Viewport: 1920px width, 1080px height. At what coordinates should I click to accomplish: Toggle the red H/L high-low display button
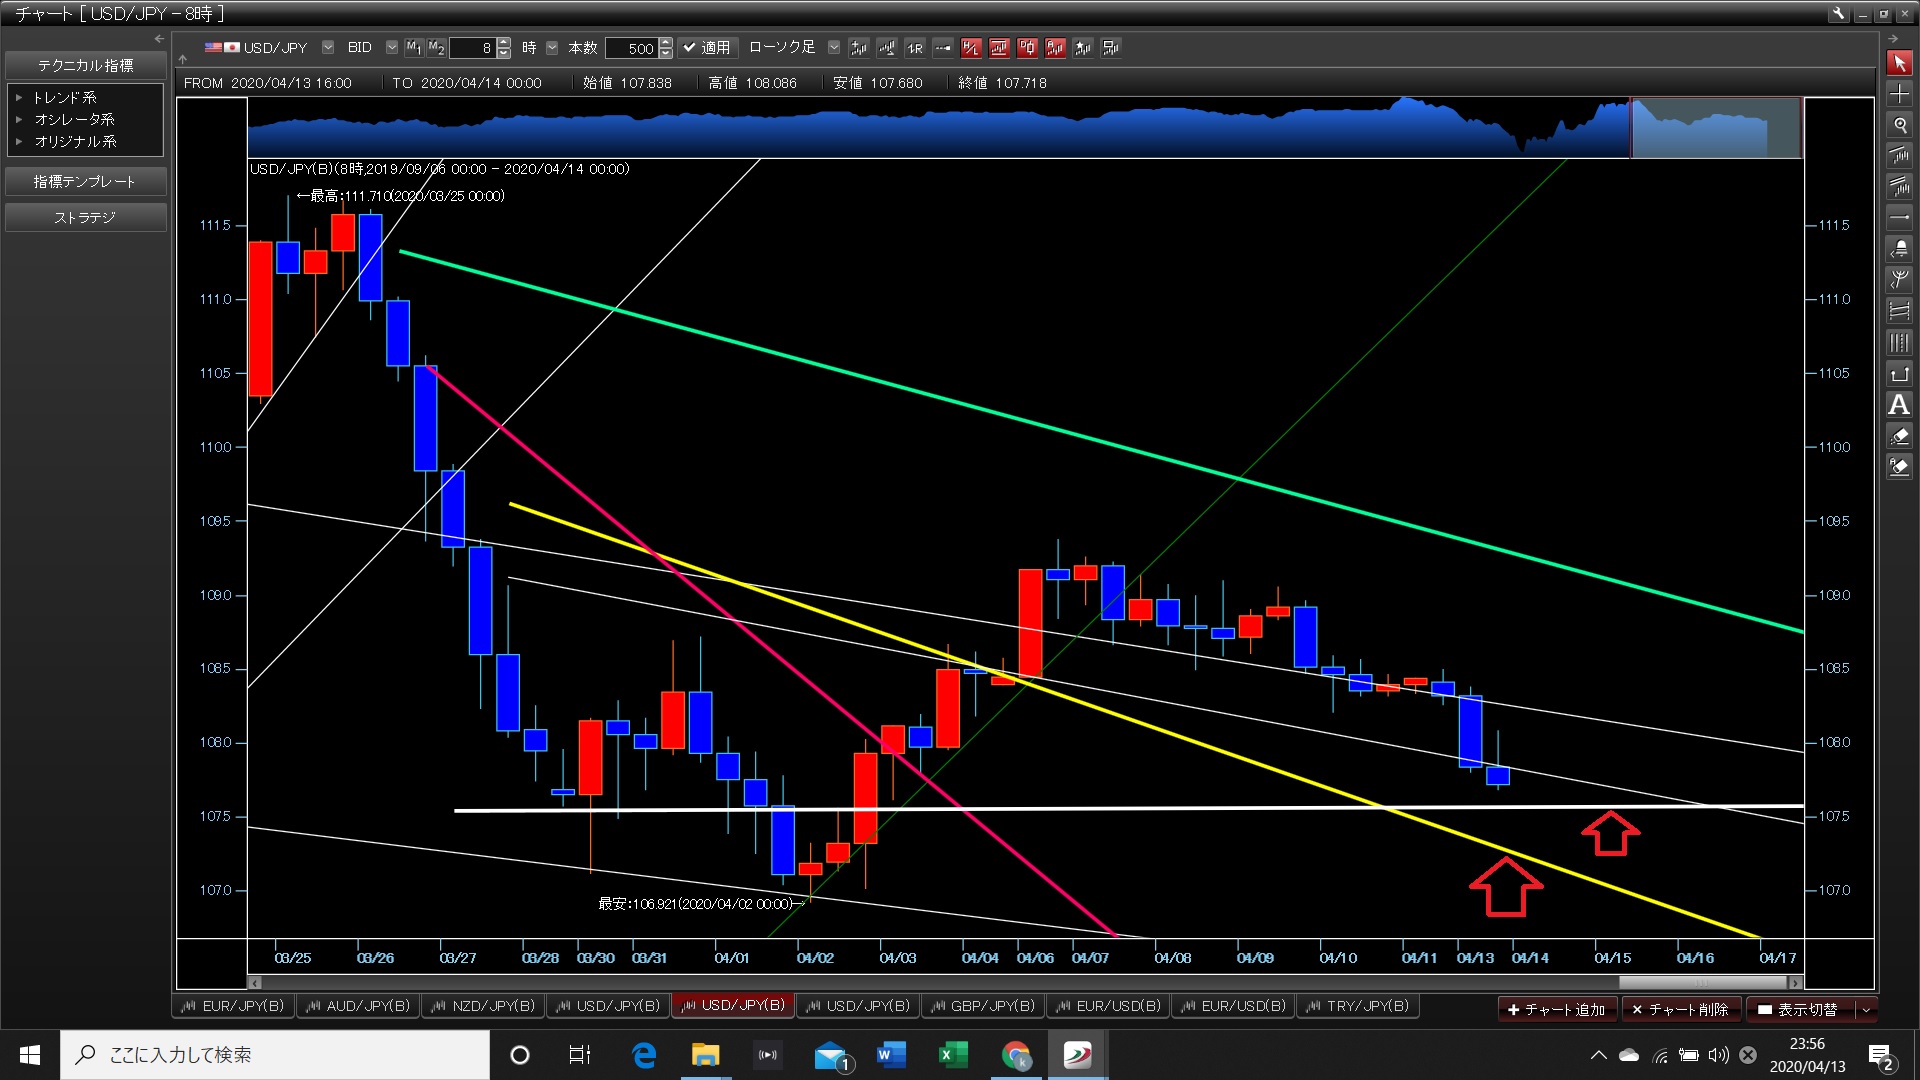click(x=970, y=47)
